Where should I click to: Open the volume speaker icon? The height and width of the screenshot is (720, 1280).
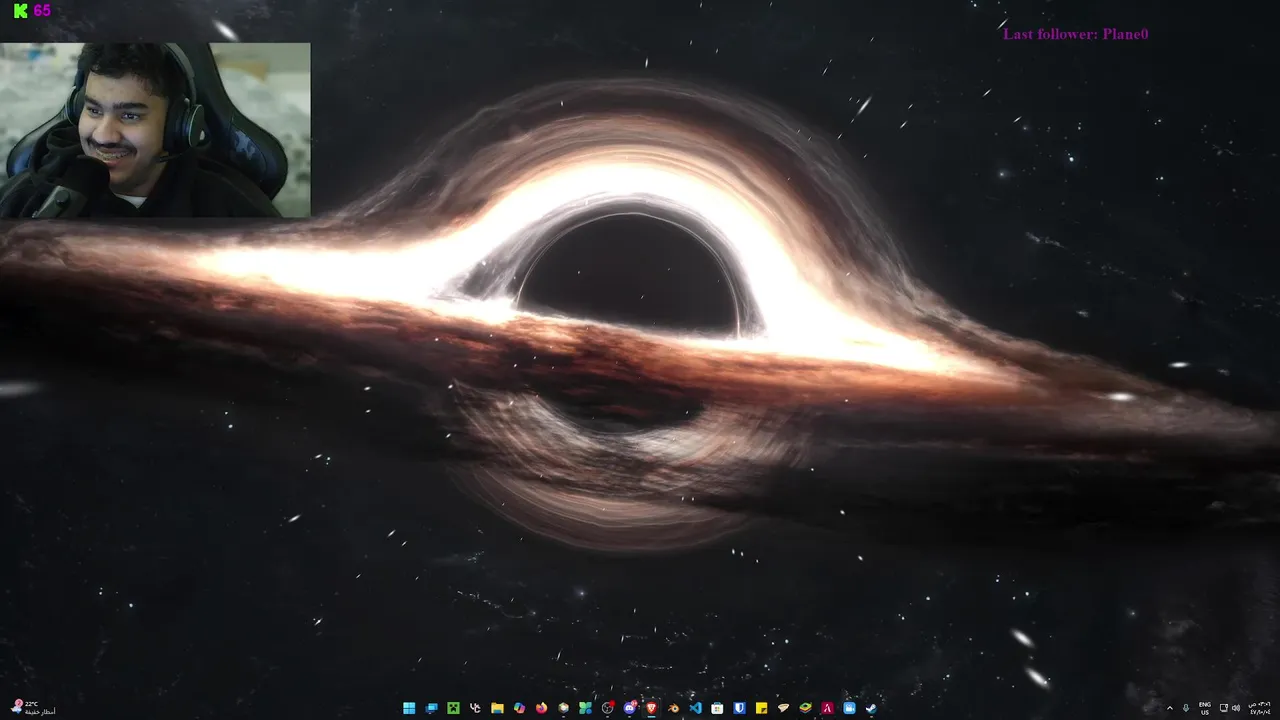click(x=1236, y=708)
